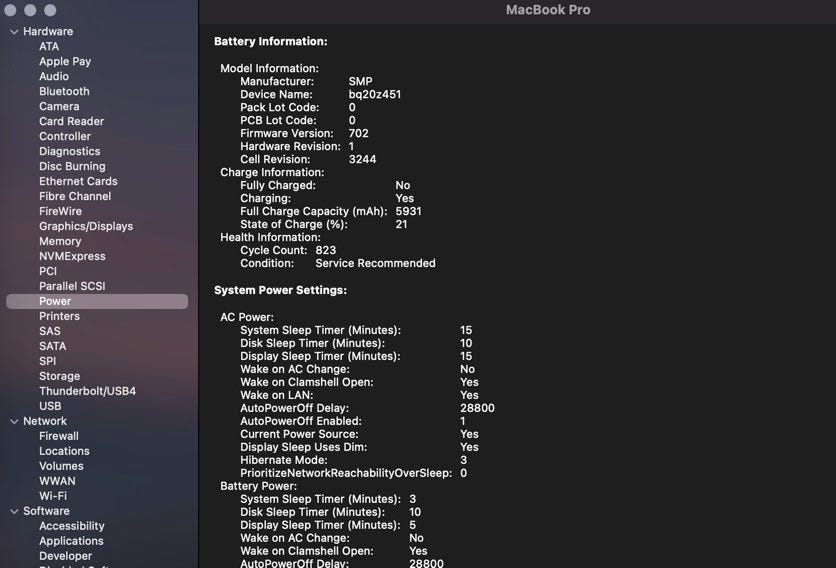Click AC Power AutoPowerOff Delay 28800

(477, 408)
